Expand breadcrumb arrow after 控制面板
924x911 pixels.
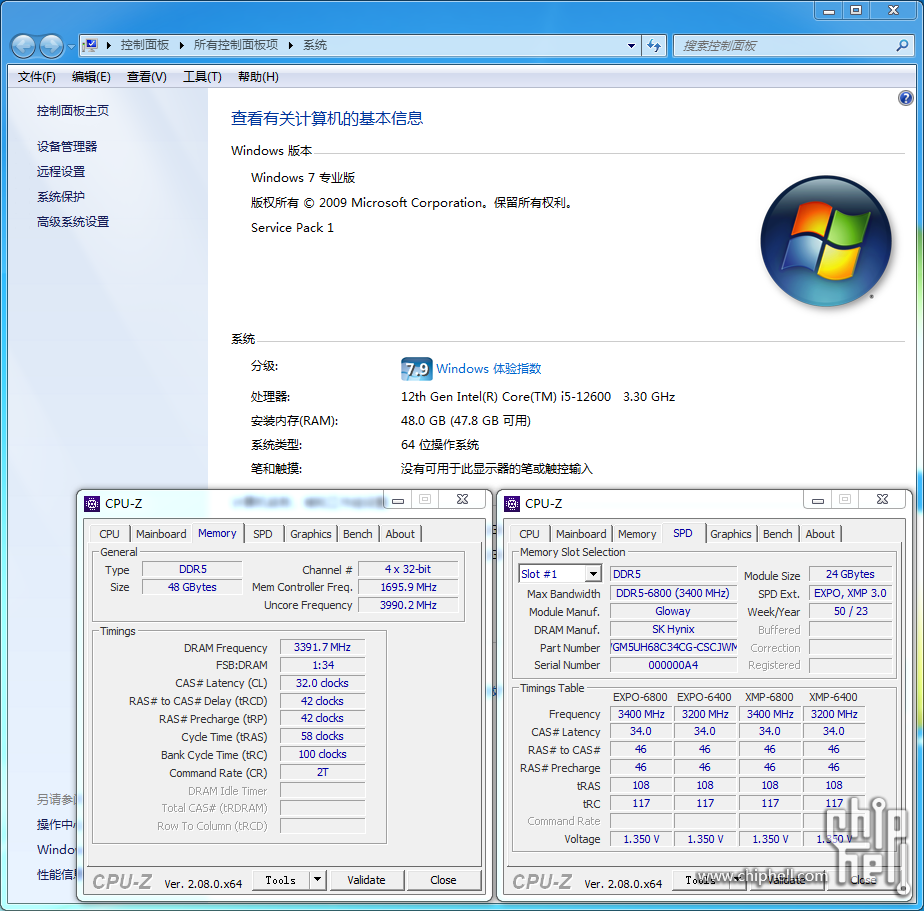click(182, 45)
